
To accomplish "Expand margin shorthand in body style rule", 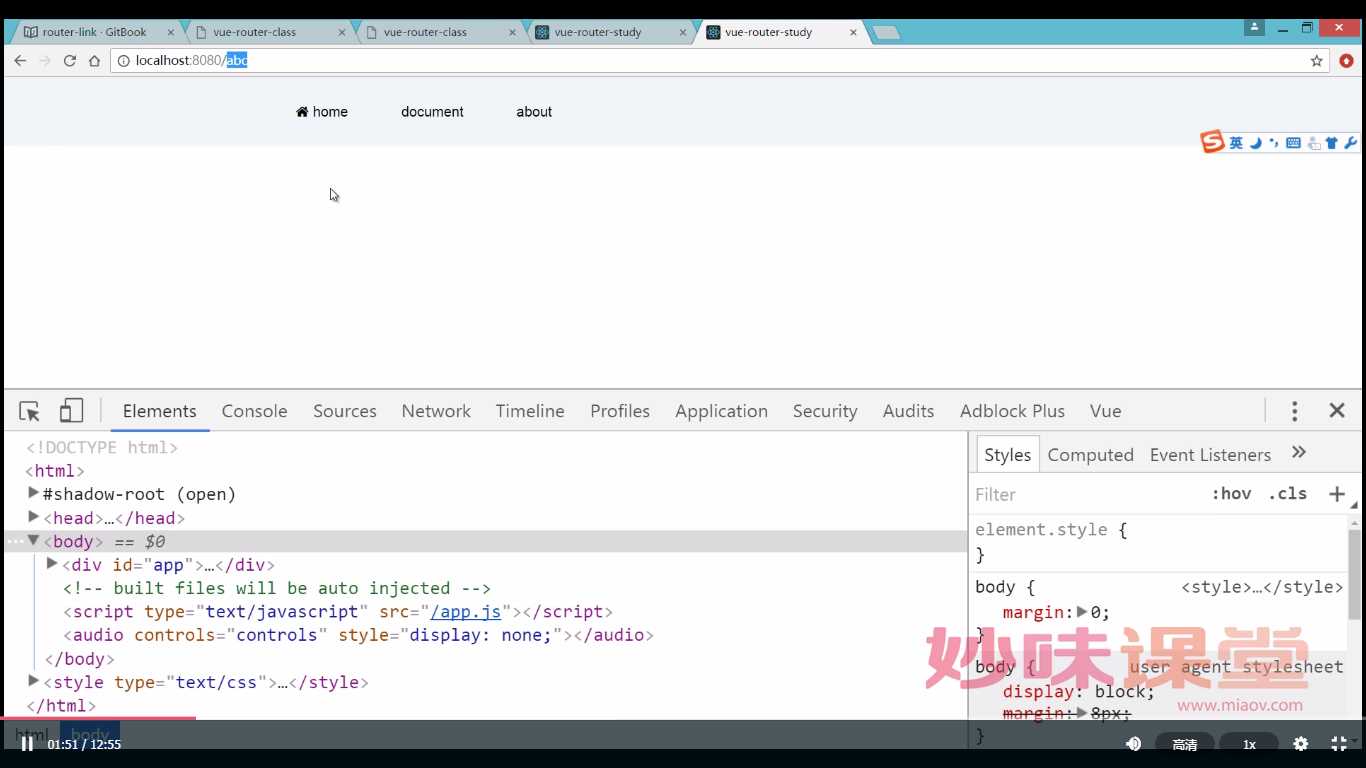I will click(x=1082, y=612).
